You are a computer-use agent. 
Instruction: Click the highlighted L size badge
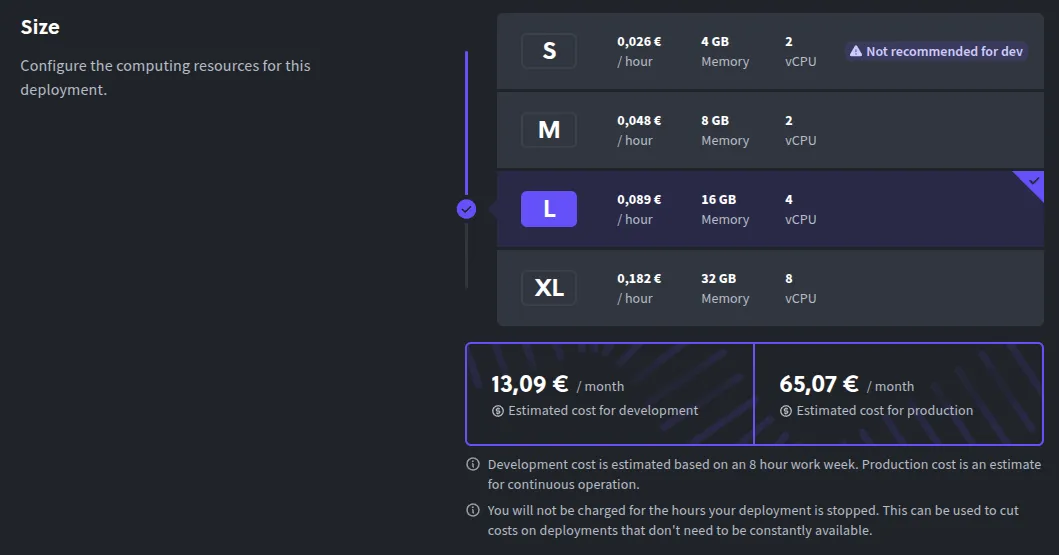(549, 209)
